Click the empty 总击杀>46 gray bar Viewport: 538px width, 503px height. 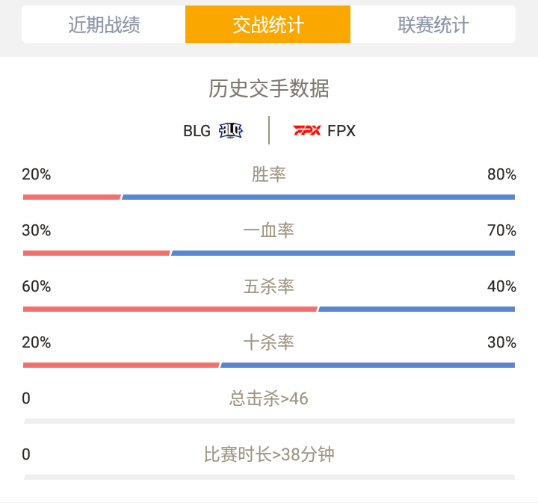(x=269, y=421)
